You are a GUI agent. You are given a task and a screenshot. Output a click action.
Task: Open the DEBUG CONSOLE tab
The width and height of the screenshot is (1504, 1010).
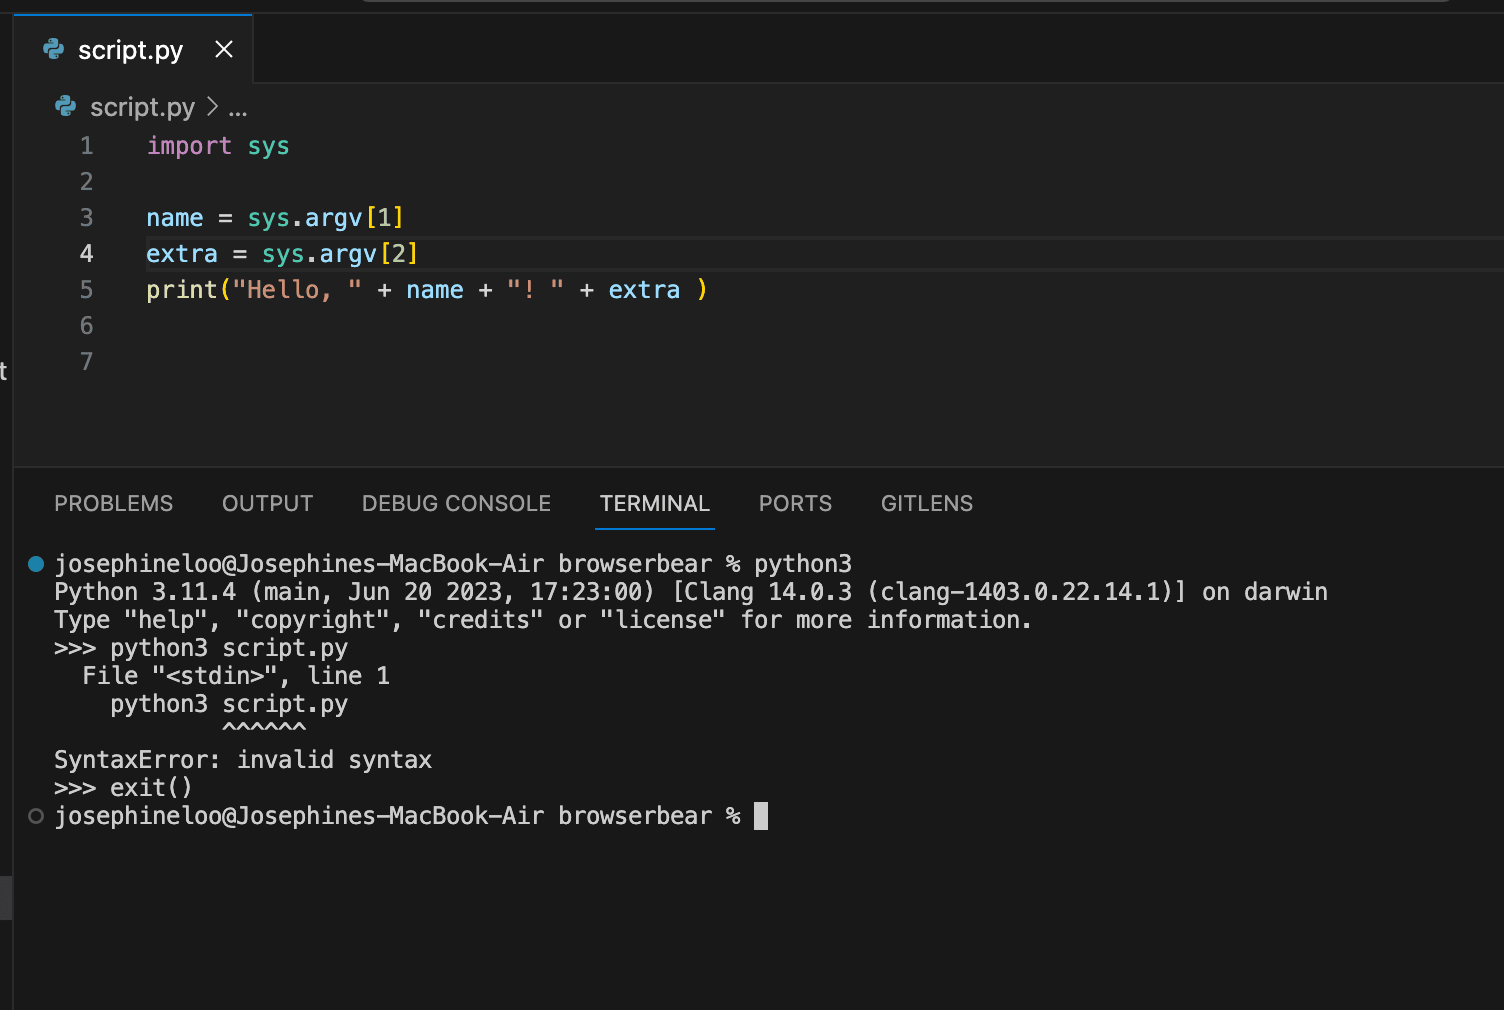(x=456, y=503)
